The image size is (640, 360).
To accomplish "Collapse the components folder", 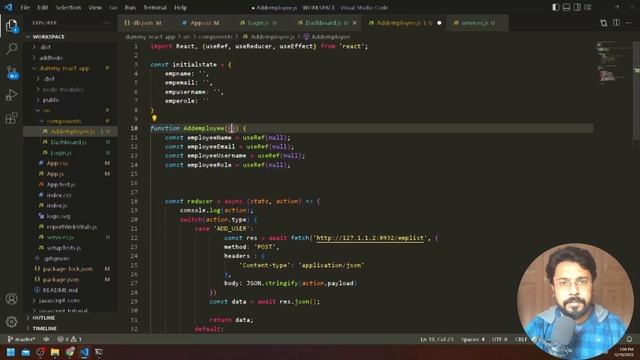I will 64,121.
